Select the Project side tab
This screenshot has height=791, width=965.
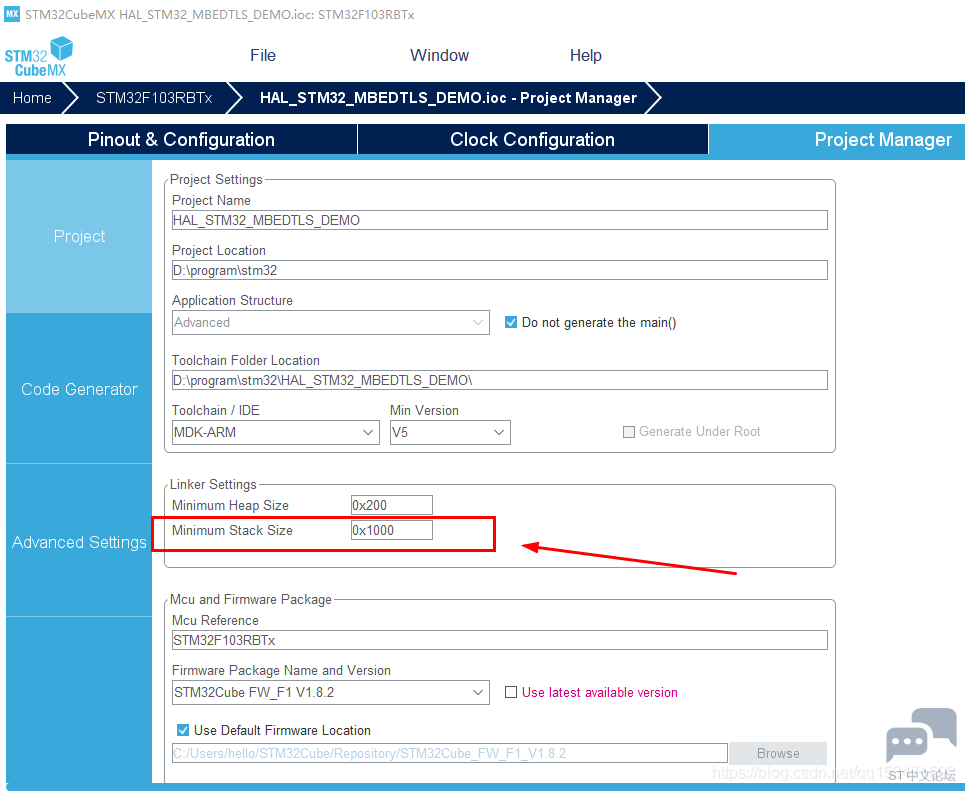[x=79, y=236]
